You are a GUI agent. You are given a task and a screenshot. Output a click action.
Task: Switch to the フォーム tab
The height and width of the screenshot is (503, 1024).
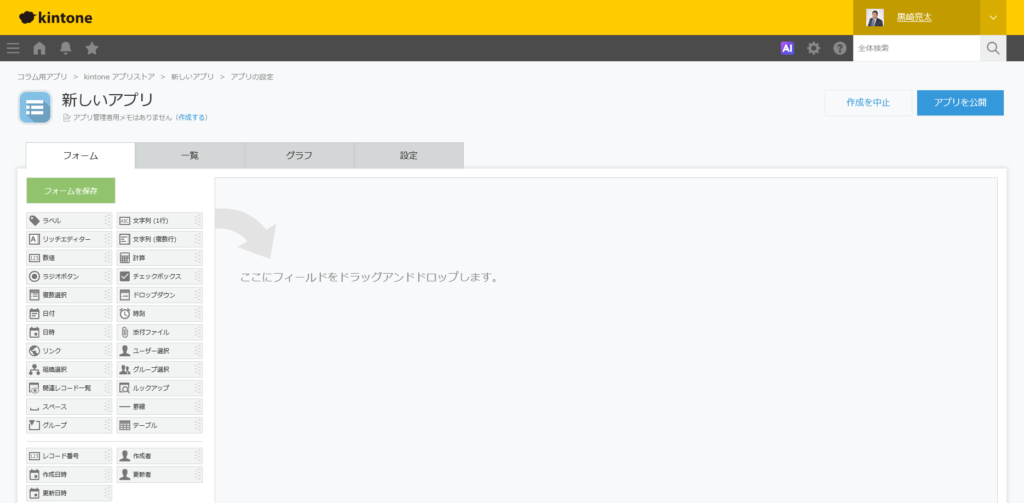pyautogui.click(x=80, y=155)
